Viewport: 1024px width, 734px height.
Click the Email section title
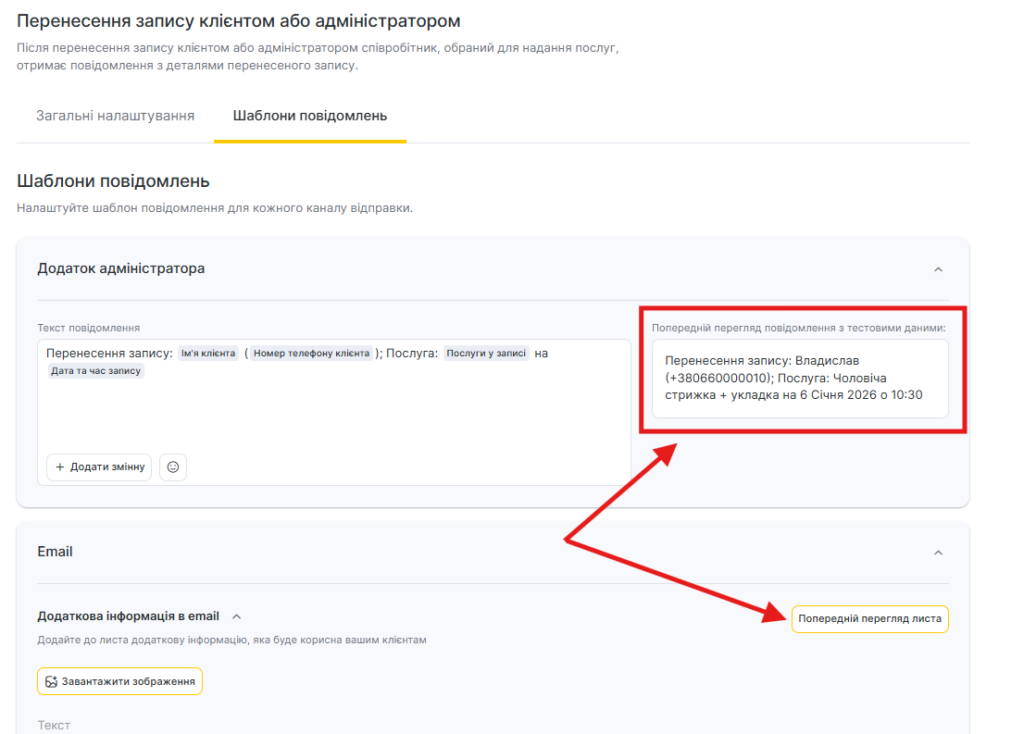[x=55, y=552]
